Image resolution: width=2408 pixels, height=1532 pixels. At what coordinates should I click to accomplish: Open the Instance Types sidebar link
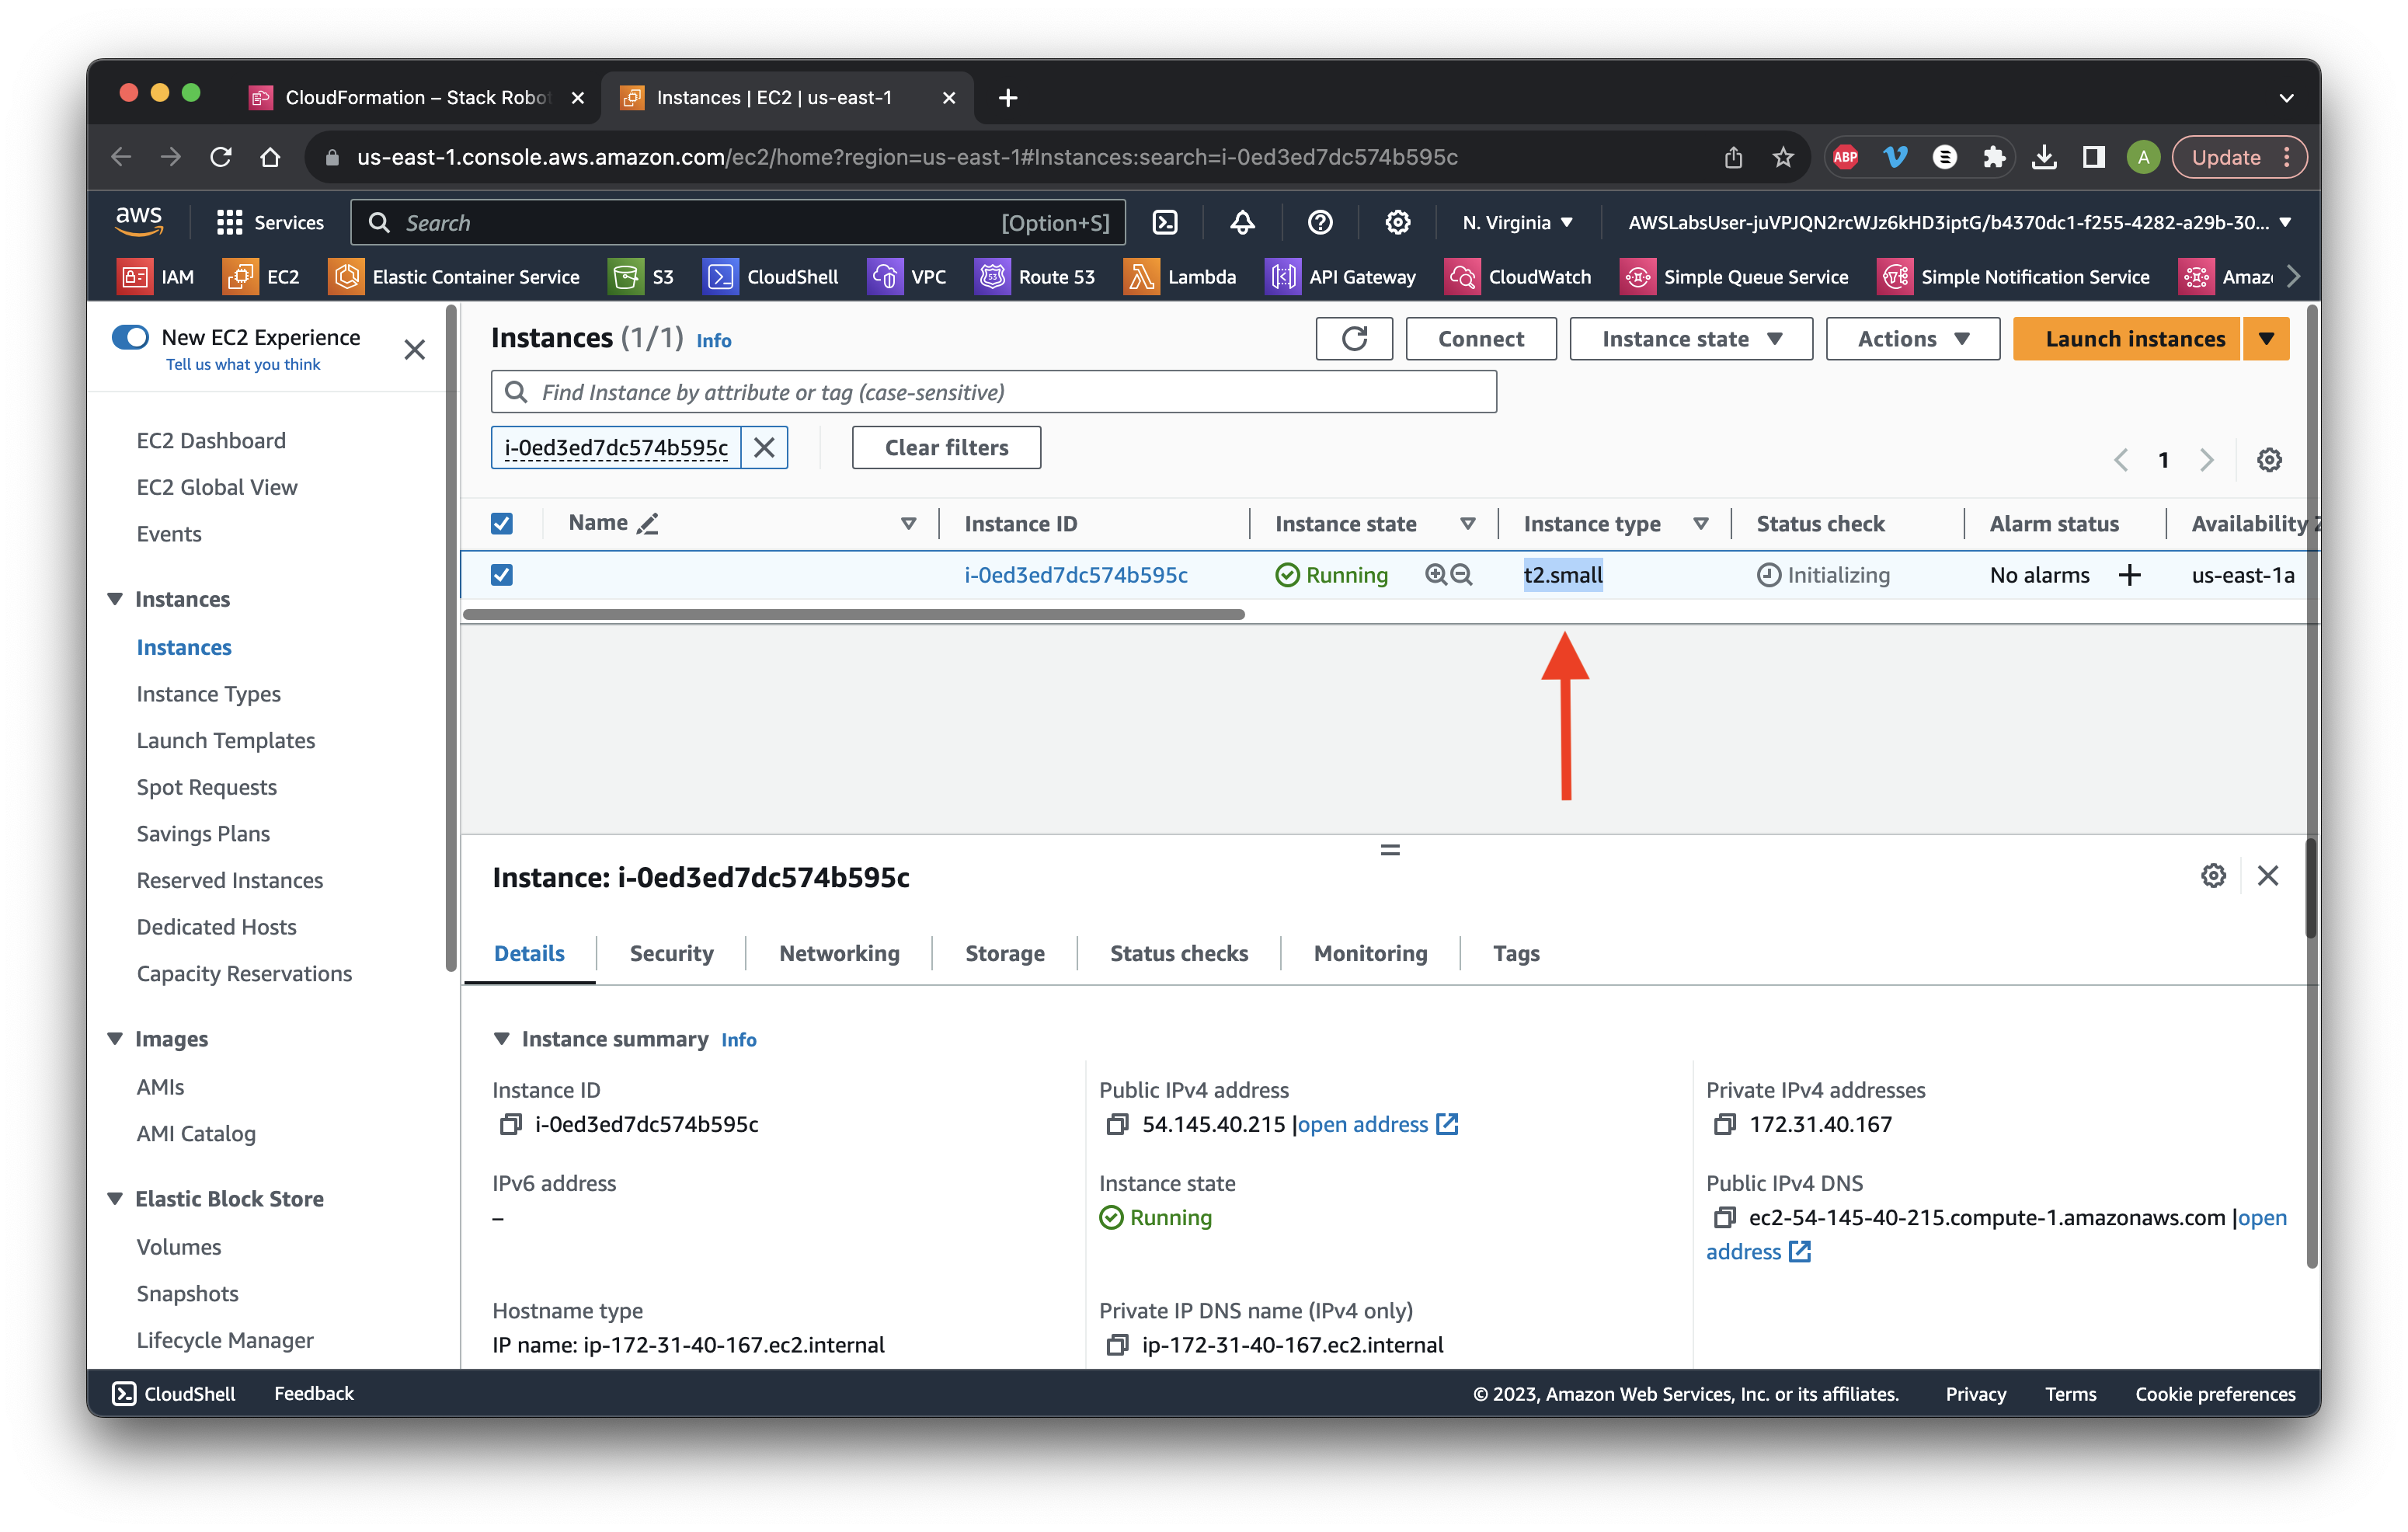point(208,694)
